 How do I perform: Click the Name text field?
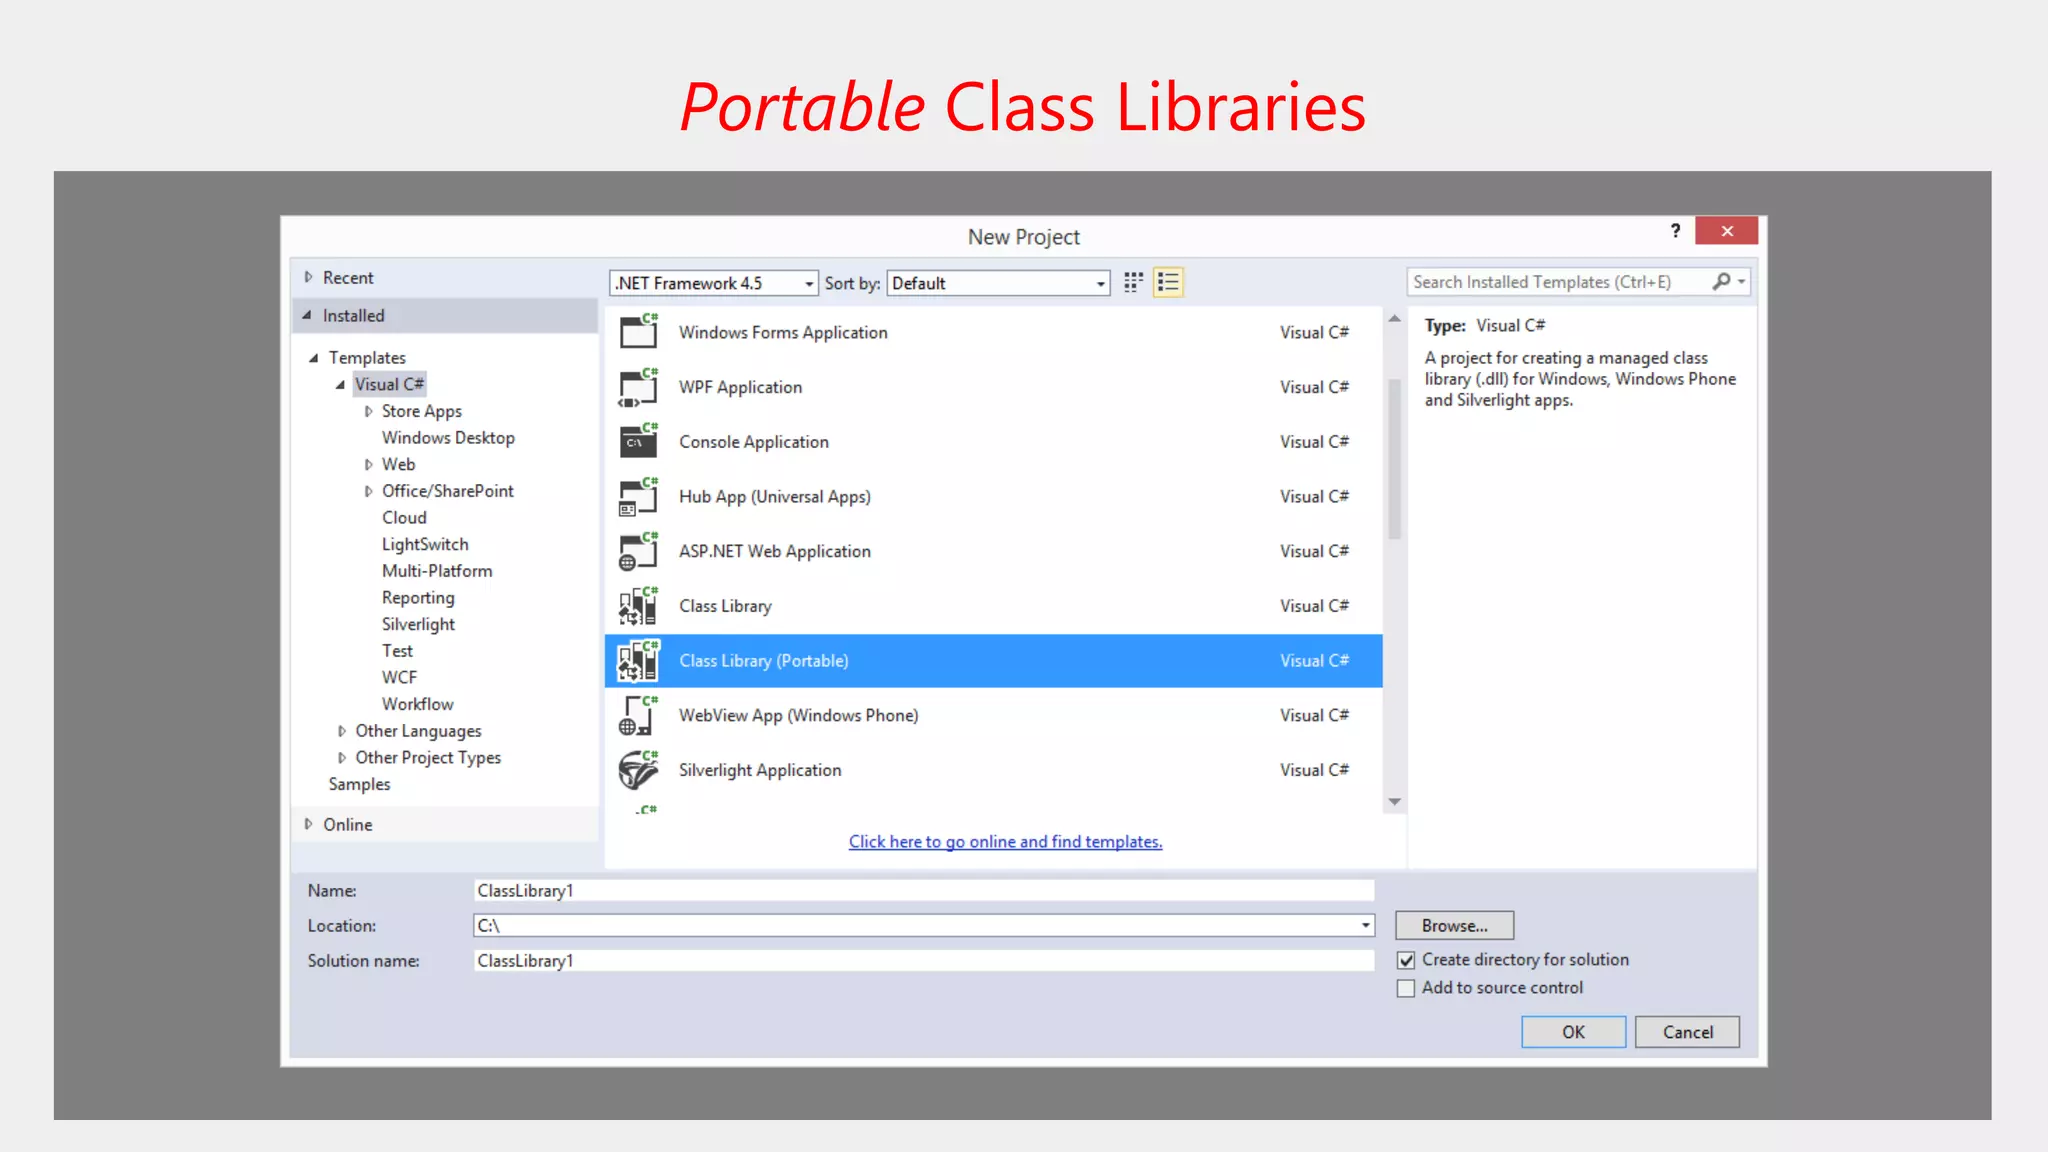point(924,891)
